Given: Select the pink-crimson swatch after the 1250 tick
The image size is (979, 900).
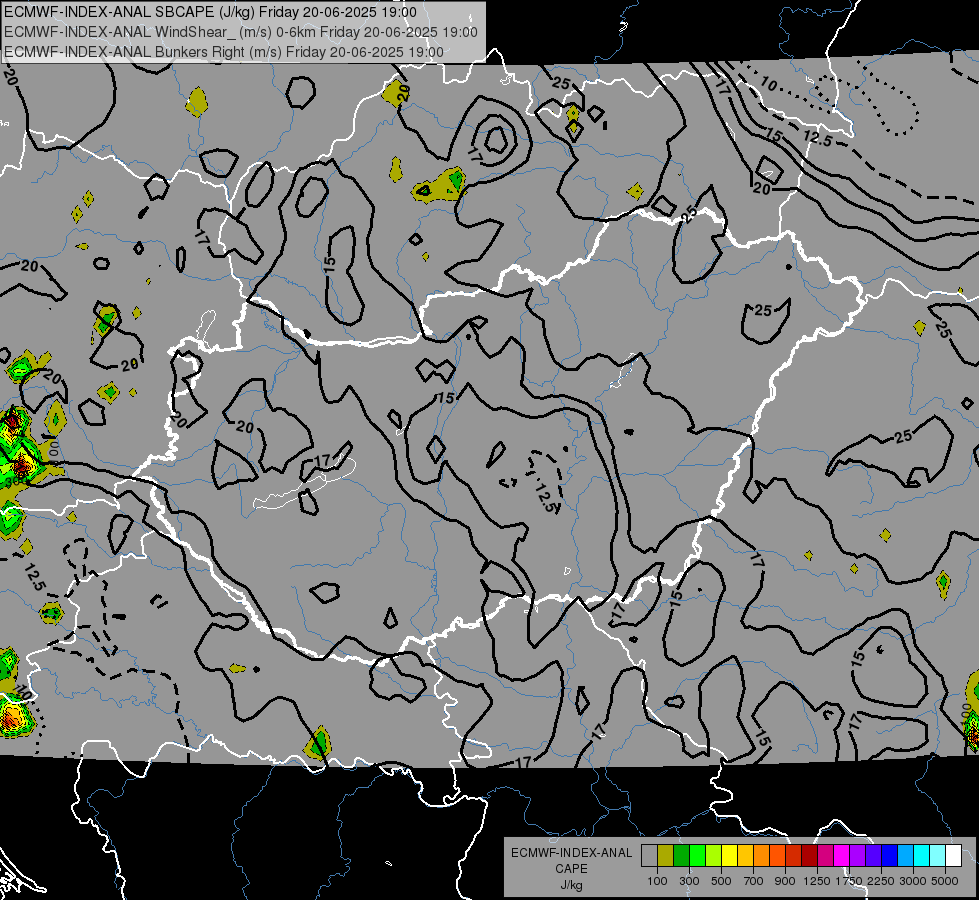Looking at the screenshot, I should [825, 856].
